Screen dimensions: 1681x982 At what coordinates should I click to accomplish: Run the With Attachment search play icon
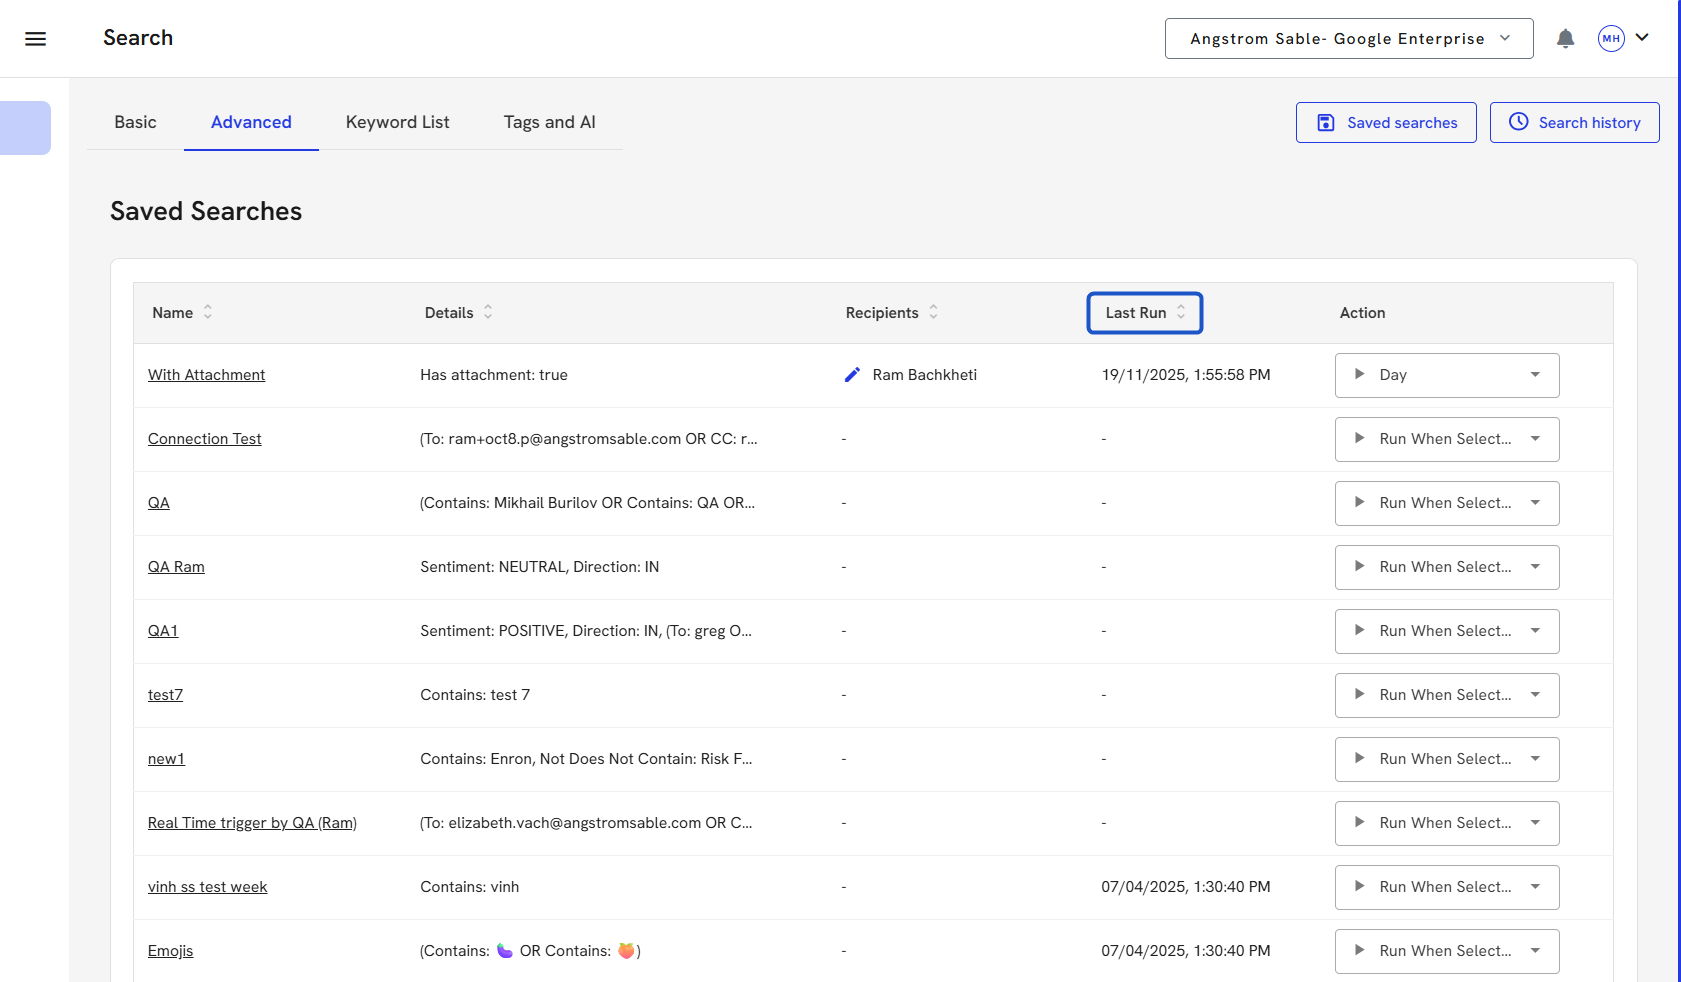1359,375
